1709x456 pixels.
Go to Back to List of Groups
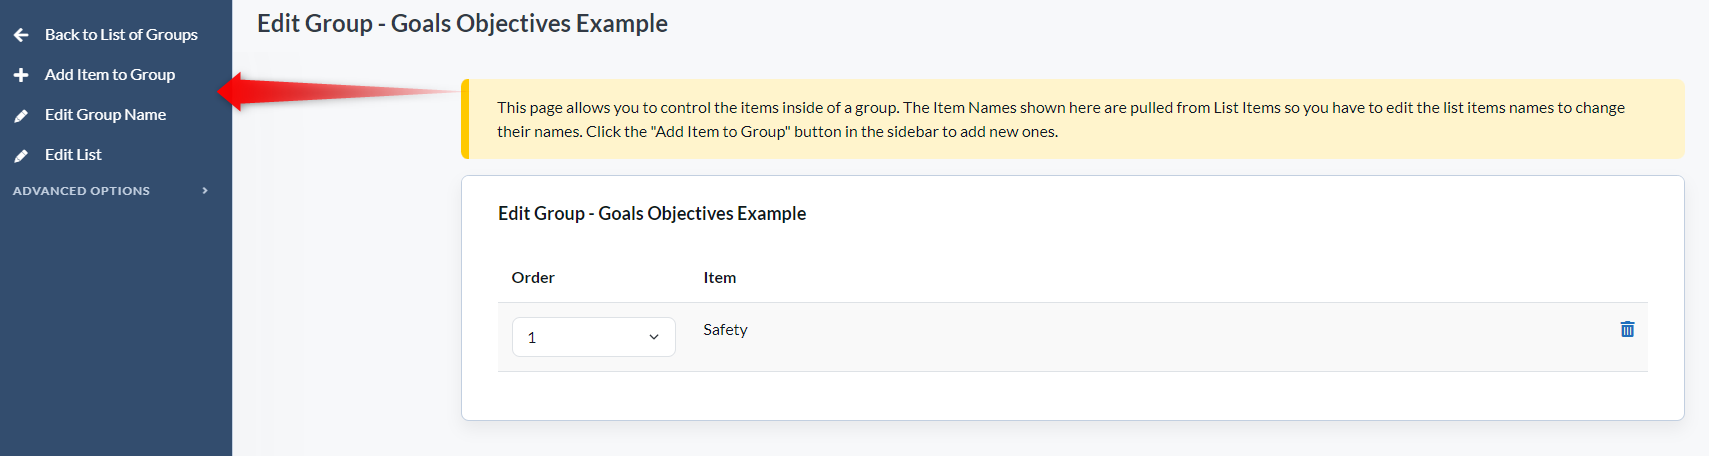[121, 35]
